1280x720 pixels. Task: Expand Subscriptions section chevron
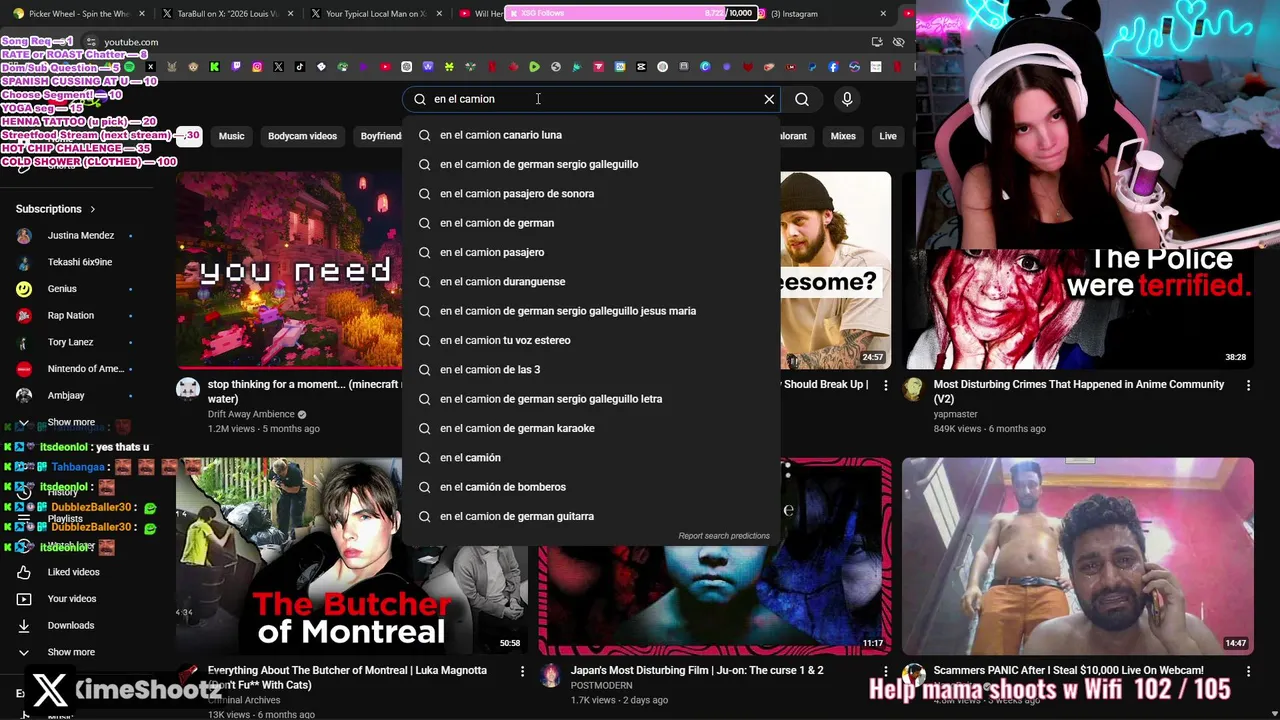(93, 209)
